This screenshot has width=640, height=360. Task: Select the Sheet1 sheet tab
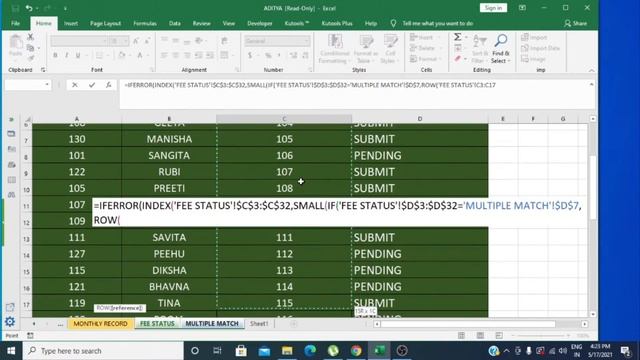[x=259, y=323]
